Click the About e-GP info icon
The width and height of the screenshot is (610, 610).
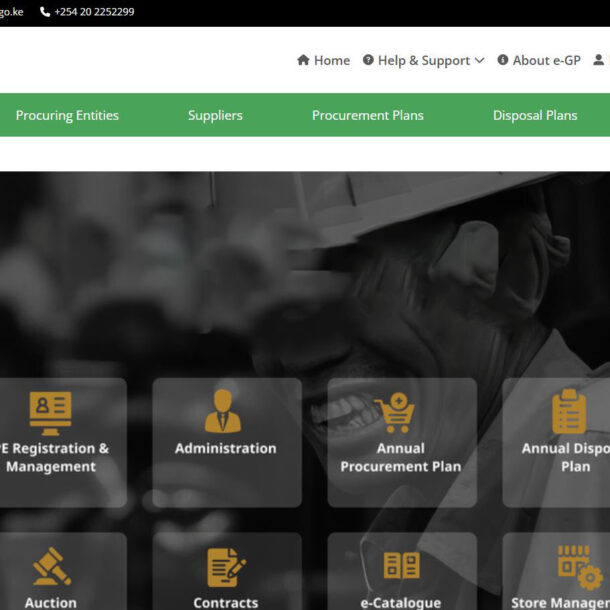click(x=503, y=60)
